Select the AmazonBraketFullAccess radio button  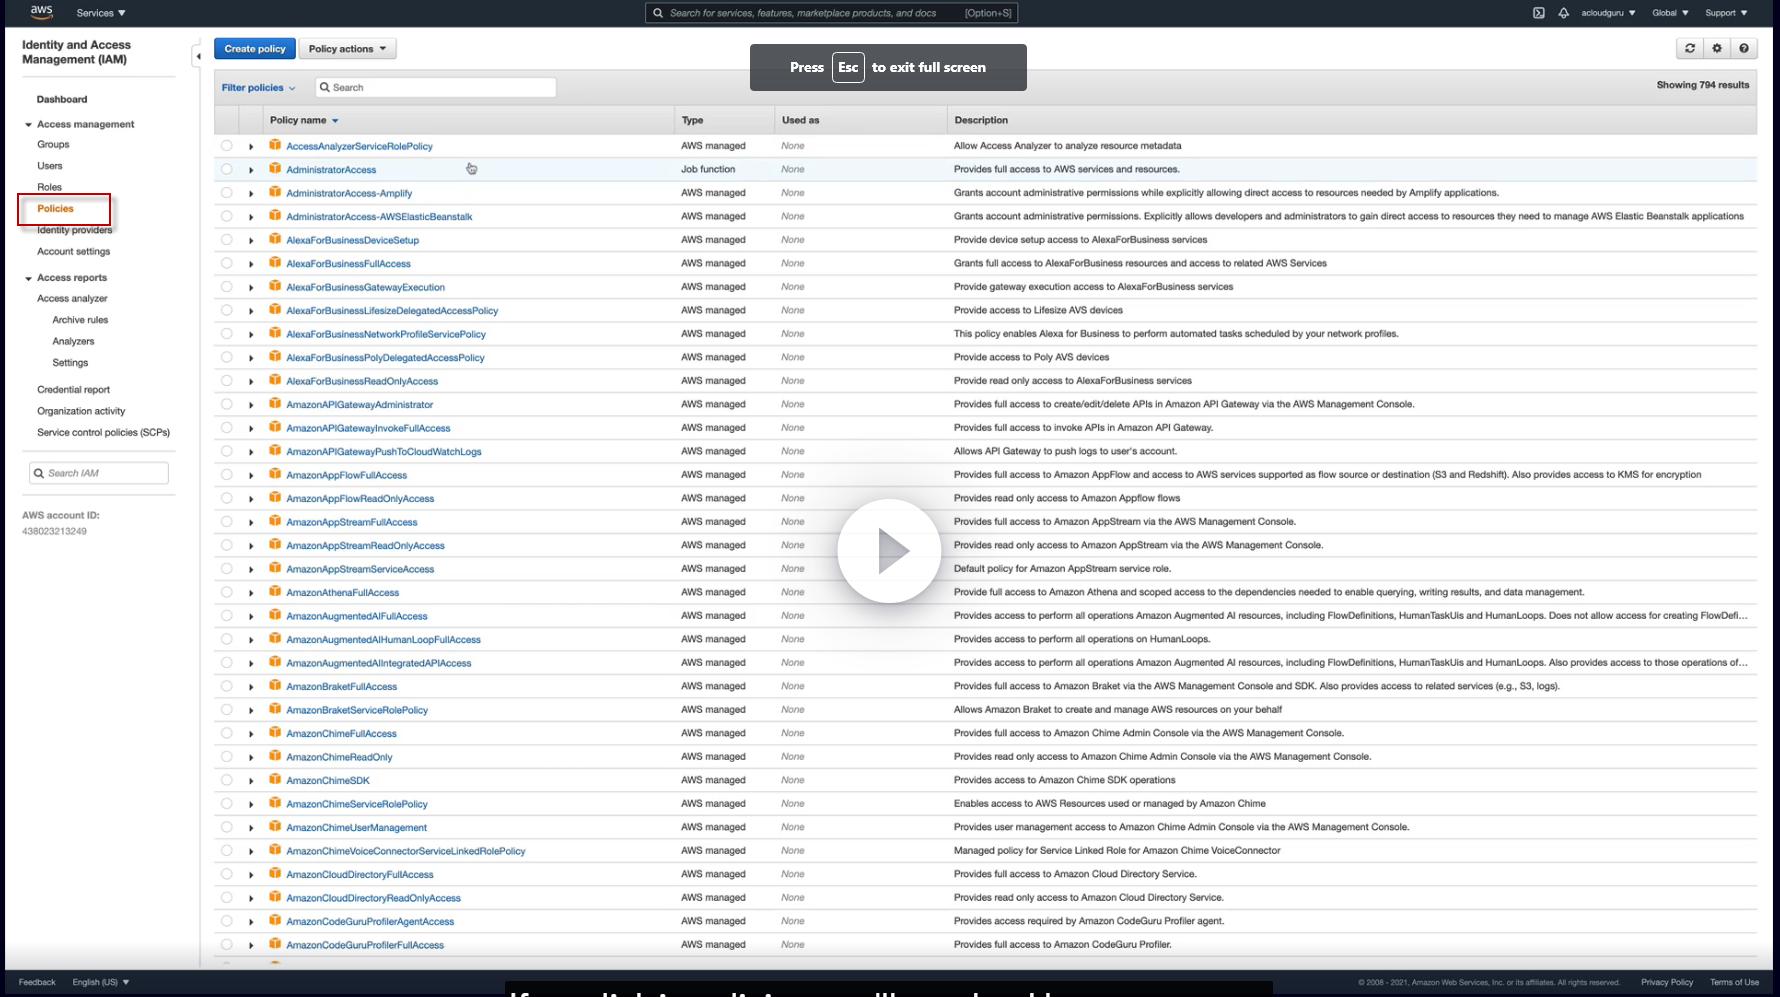click(x=227, y=686)
